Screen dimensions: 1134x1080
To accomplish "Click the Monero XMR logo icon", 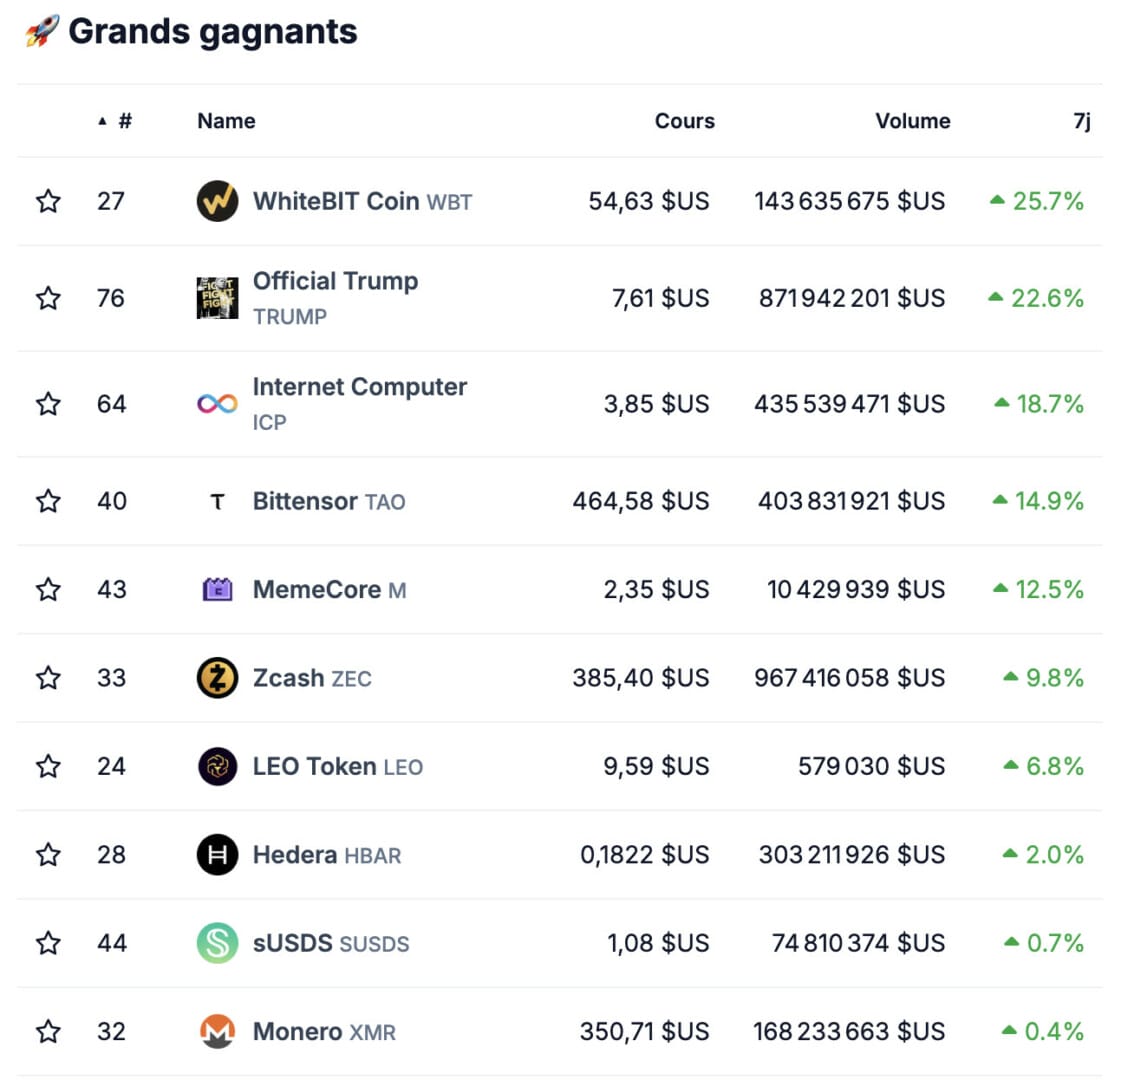I will (x=217, y=1031).
